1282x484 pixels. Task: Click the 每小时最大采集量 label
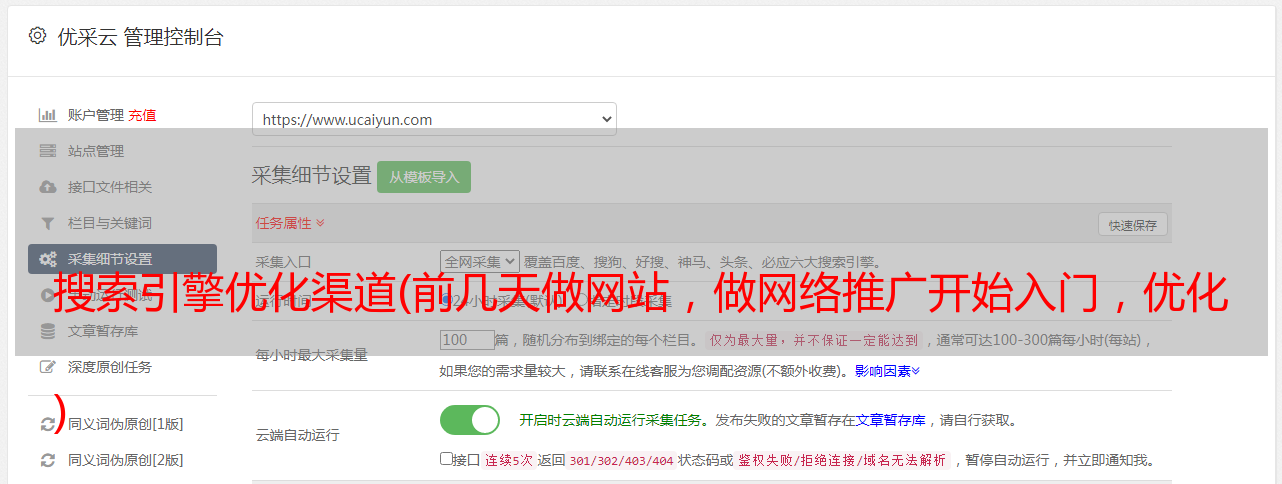click(312, 355)
